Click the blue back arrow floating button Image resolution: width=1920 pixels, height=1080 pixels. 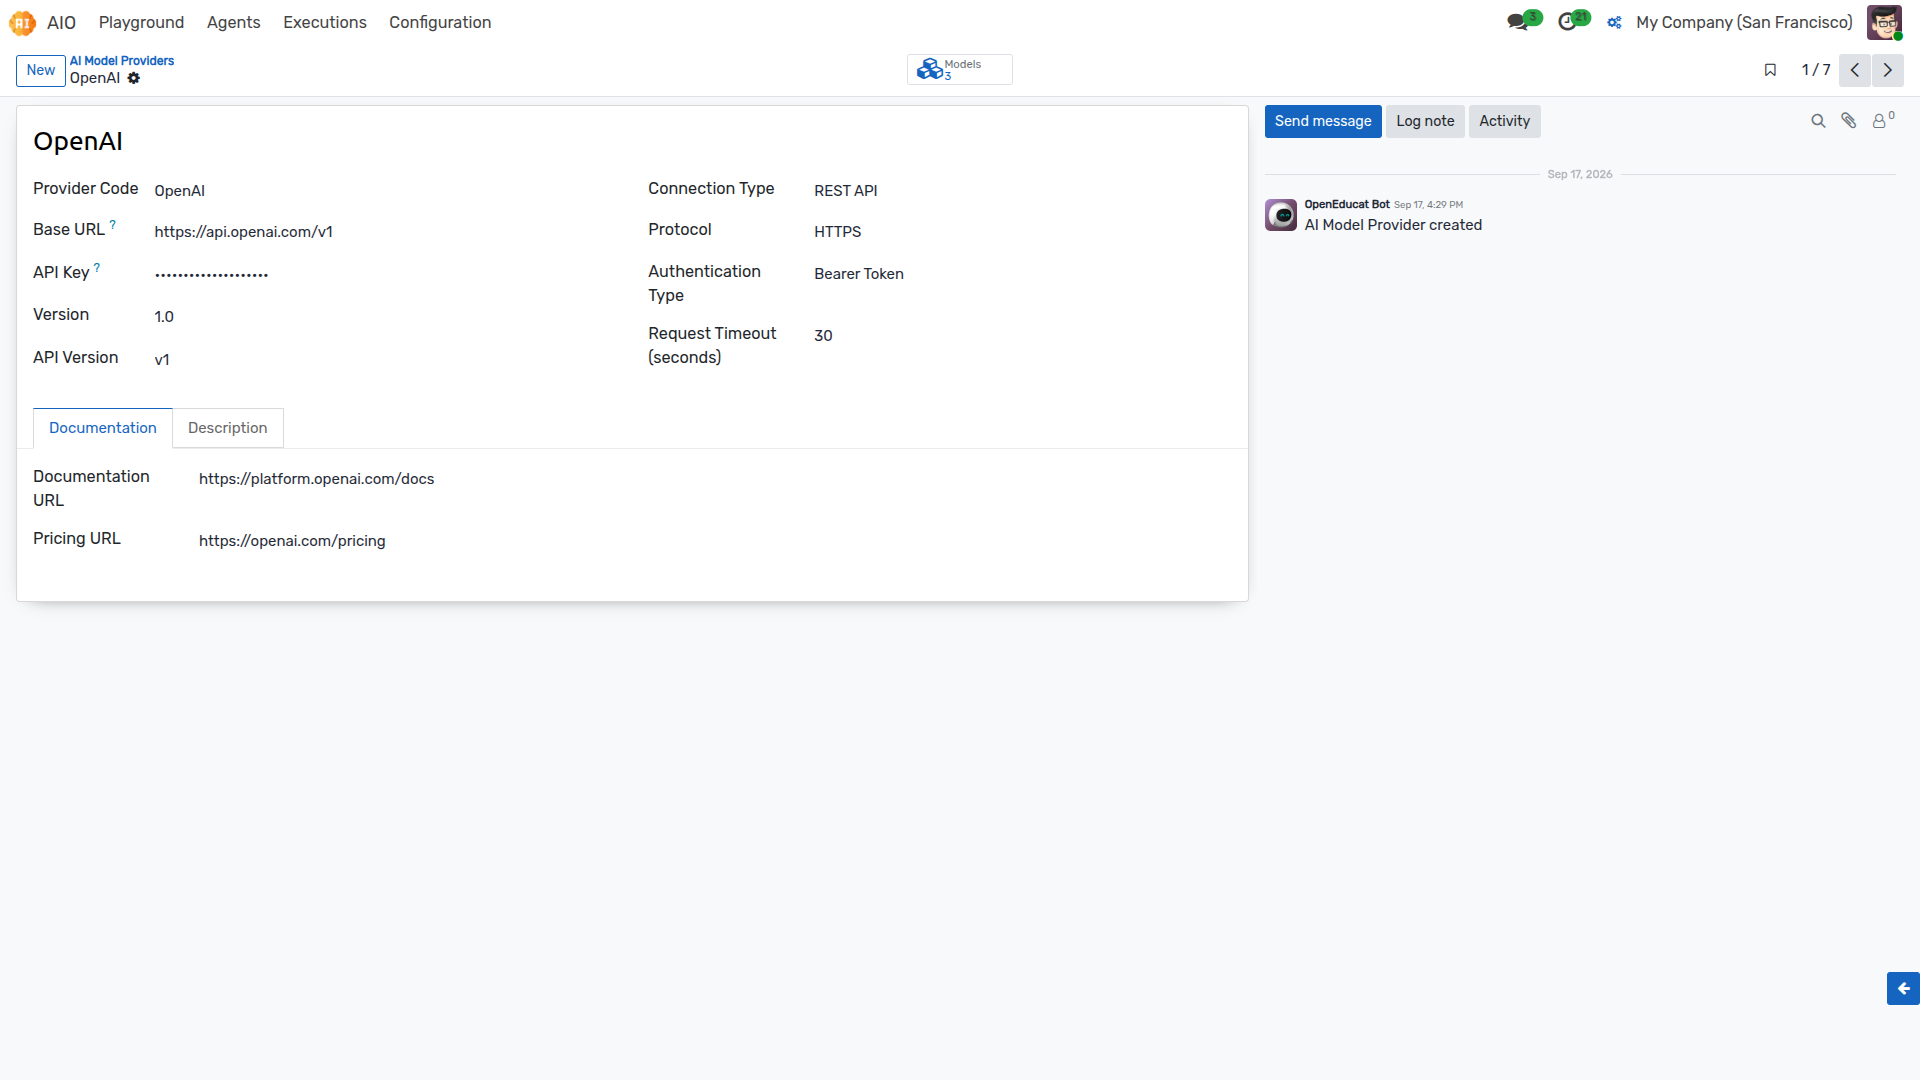1903,988
